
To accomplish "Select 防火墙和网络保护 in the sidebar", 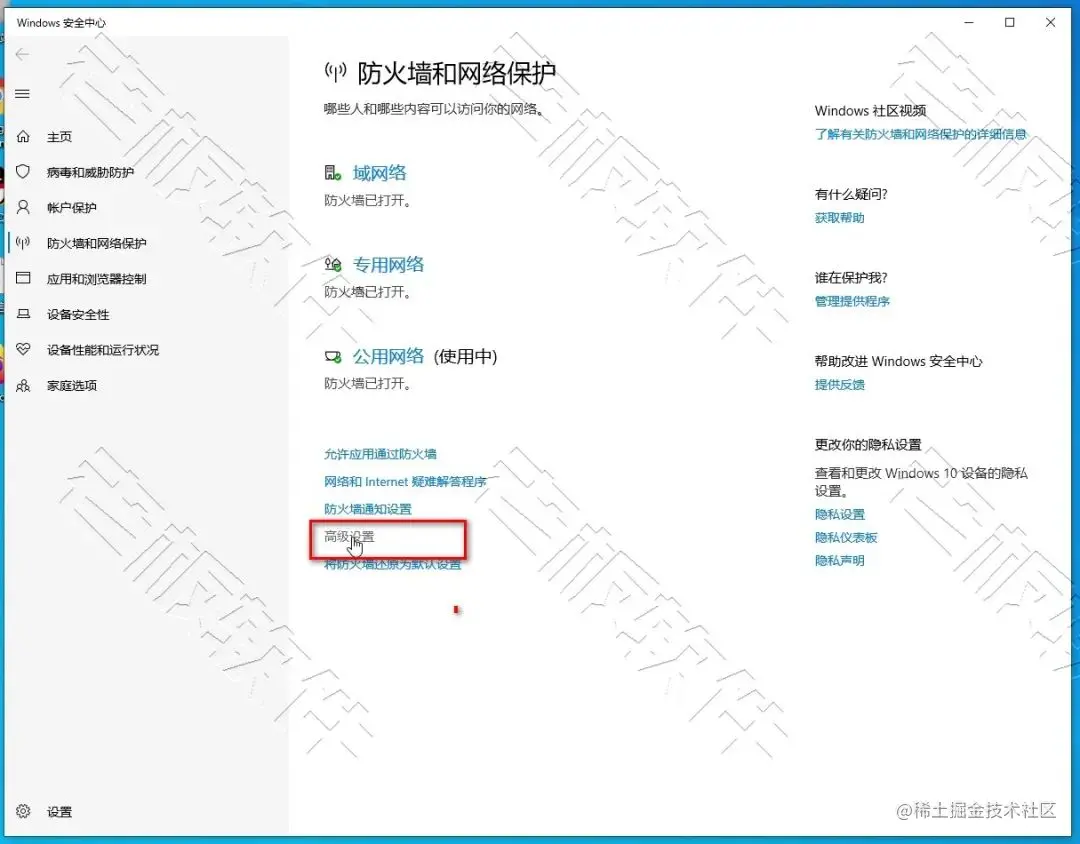I will pos(96,243).
